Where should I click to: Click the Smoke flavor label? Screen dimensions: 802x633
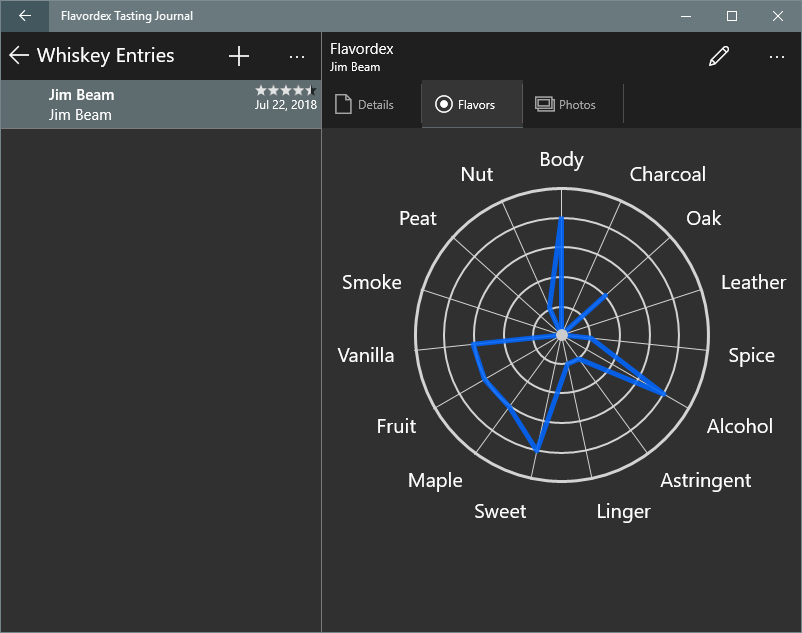pos(371,282)
